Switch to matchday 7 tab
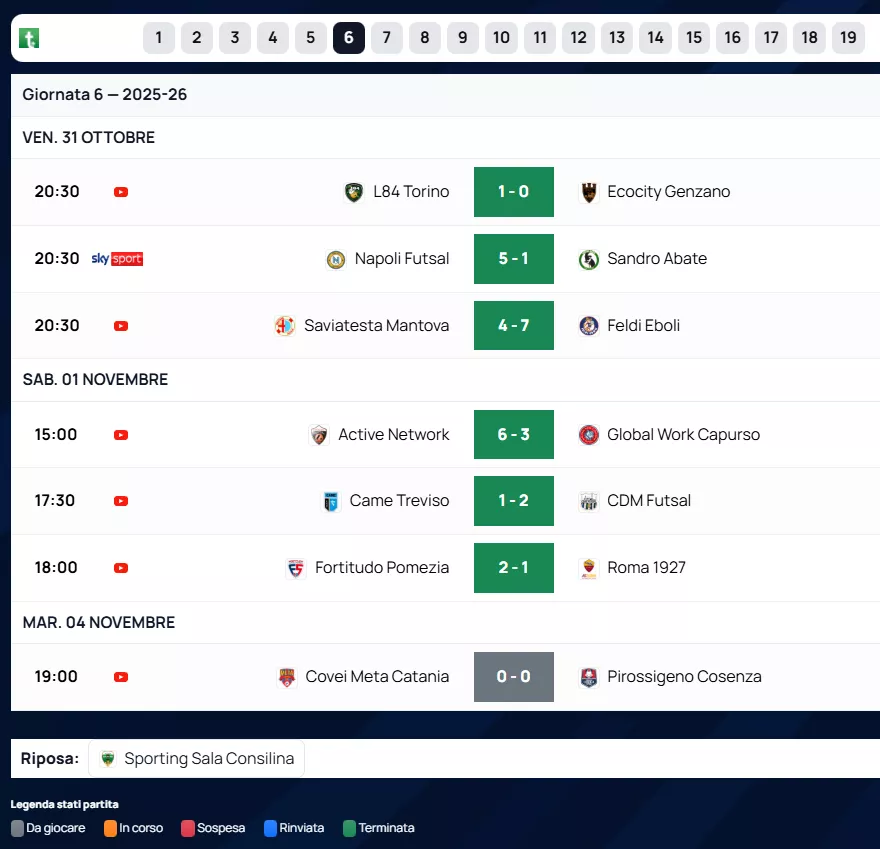880x849 pixels. (x=387, y=38)
